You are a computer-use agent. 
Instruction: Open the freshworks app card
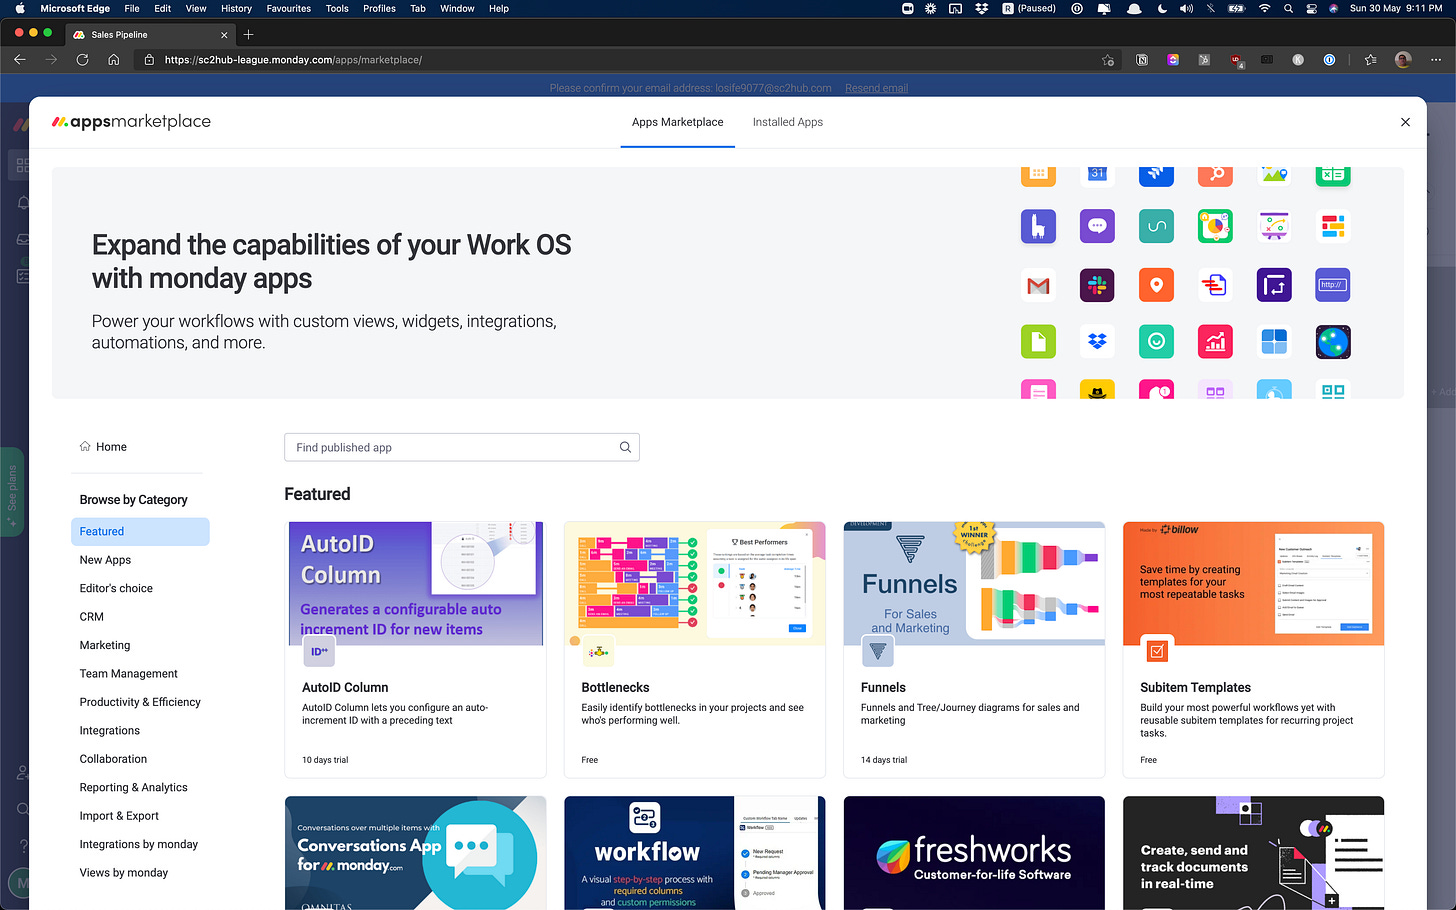[x=974, y=853]
